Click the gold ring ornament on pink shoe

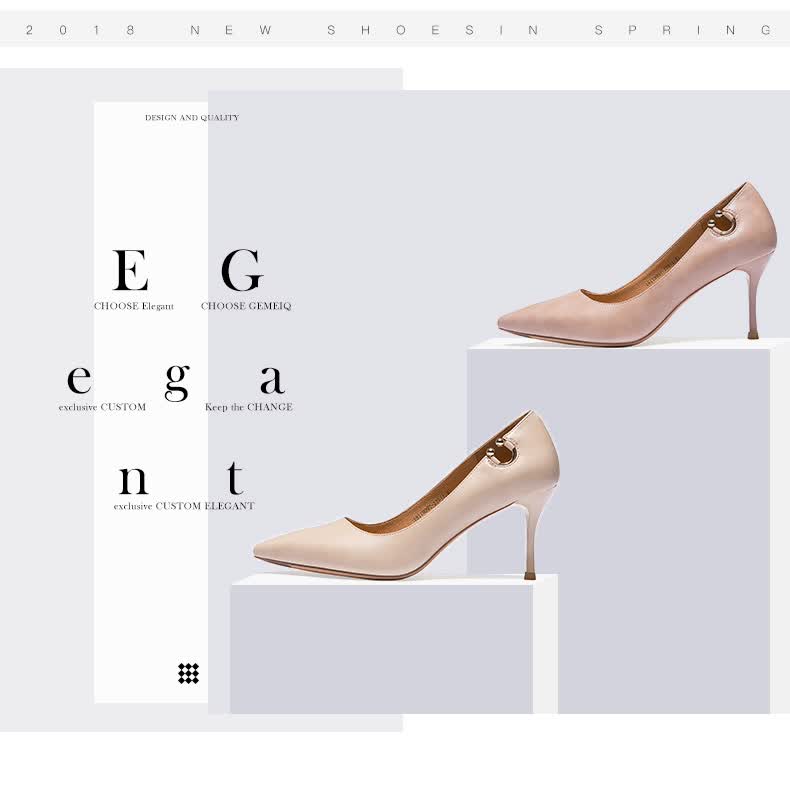[x=721, y=224]
